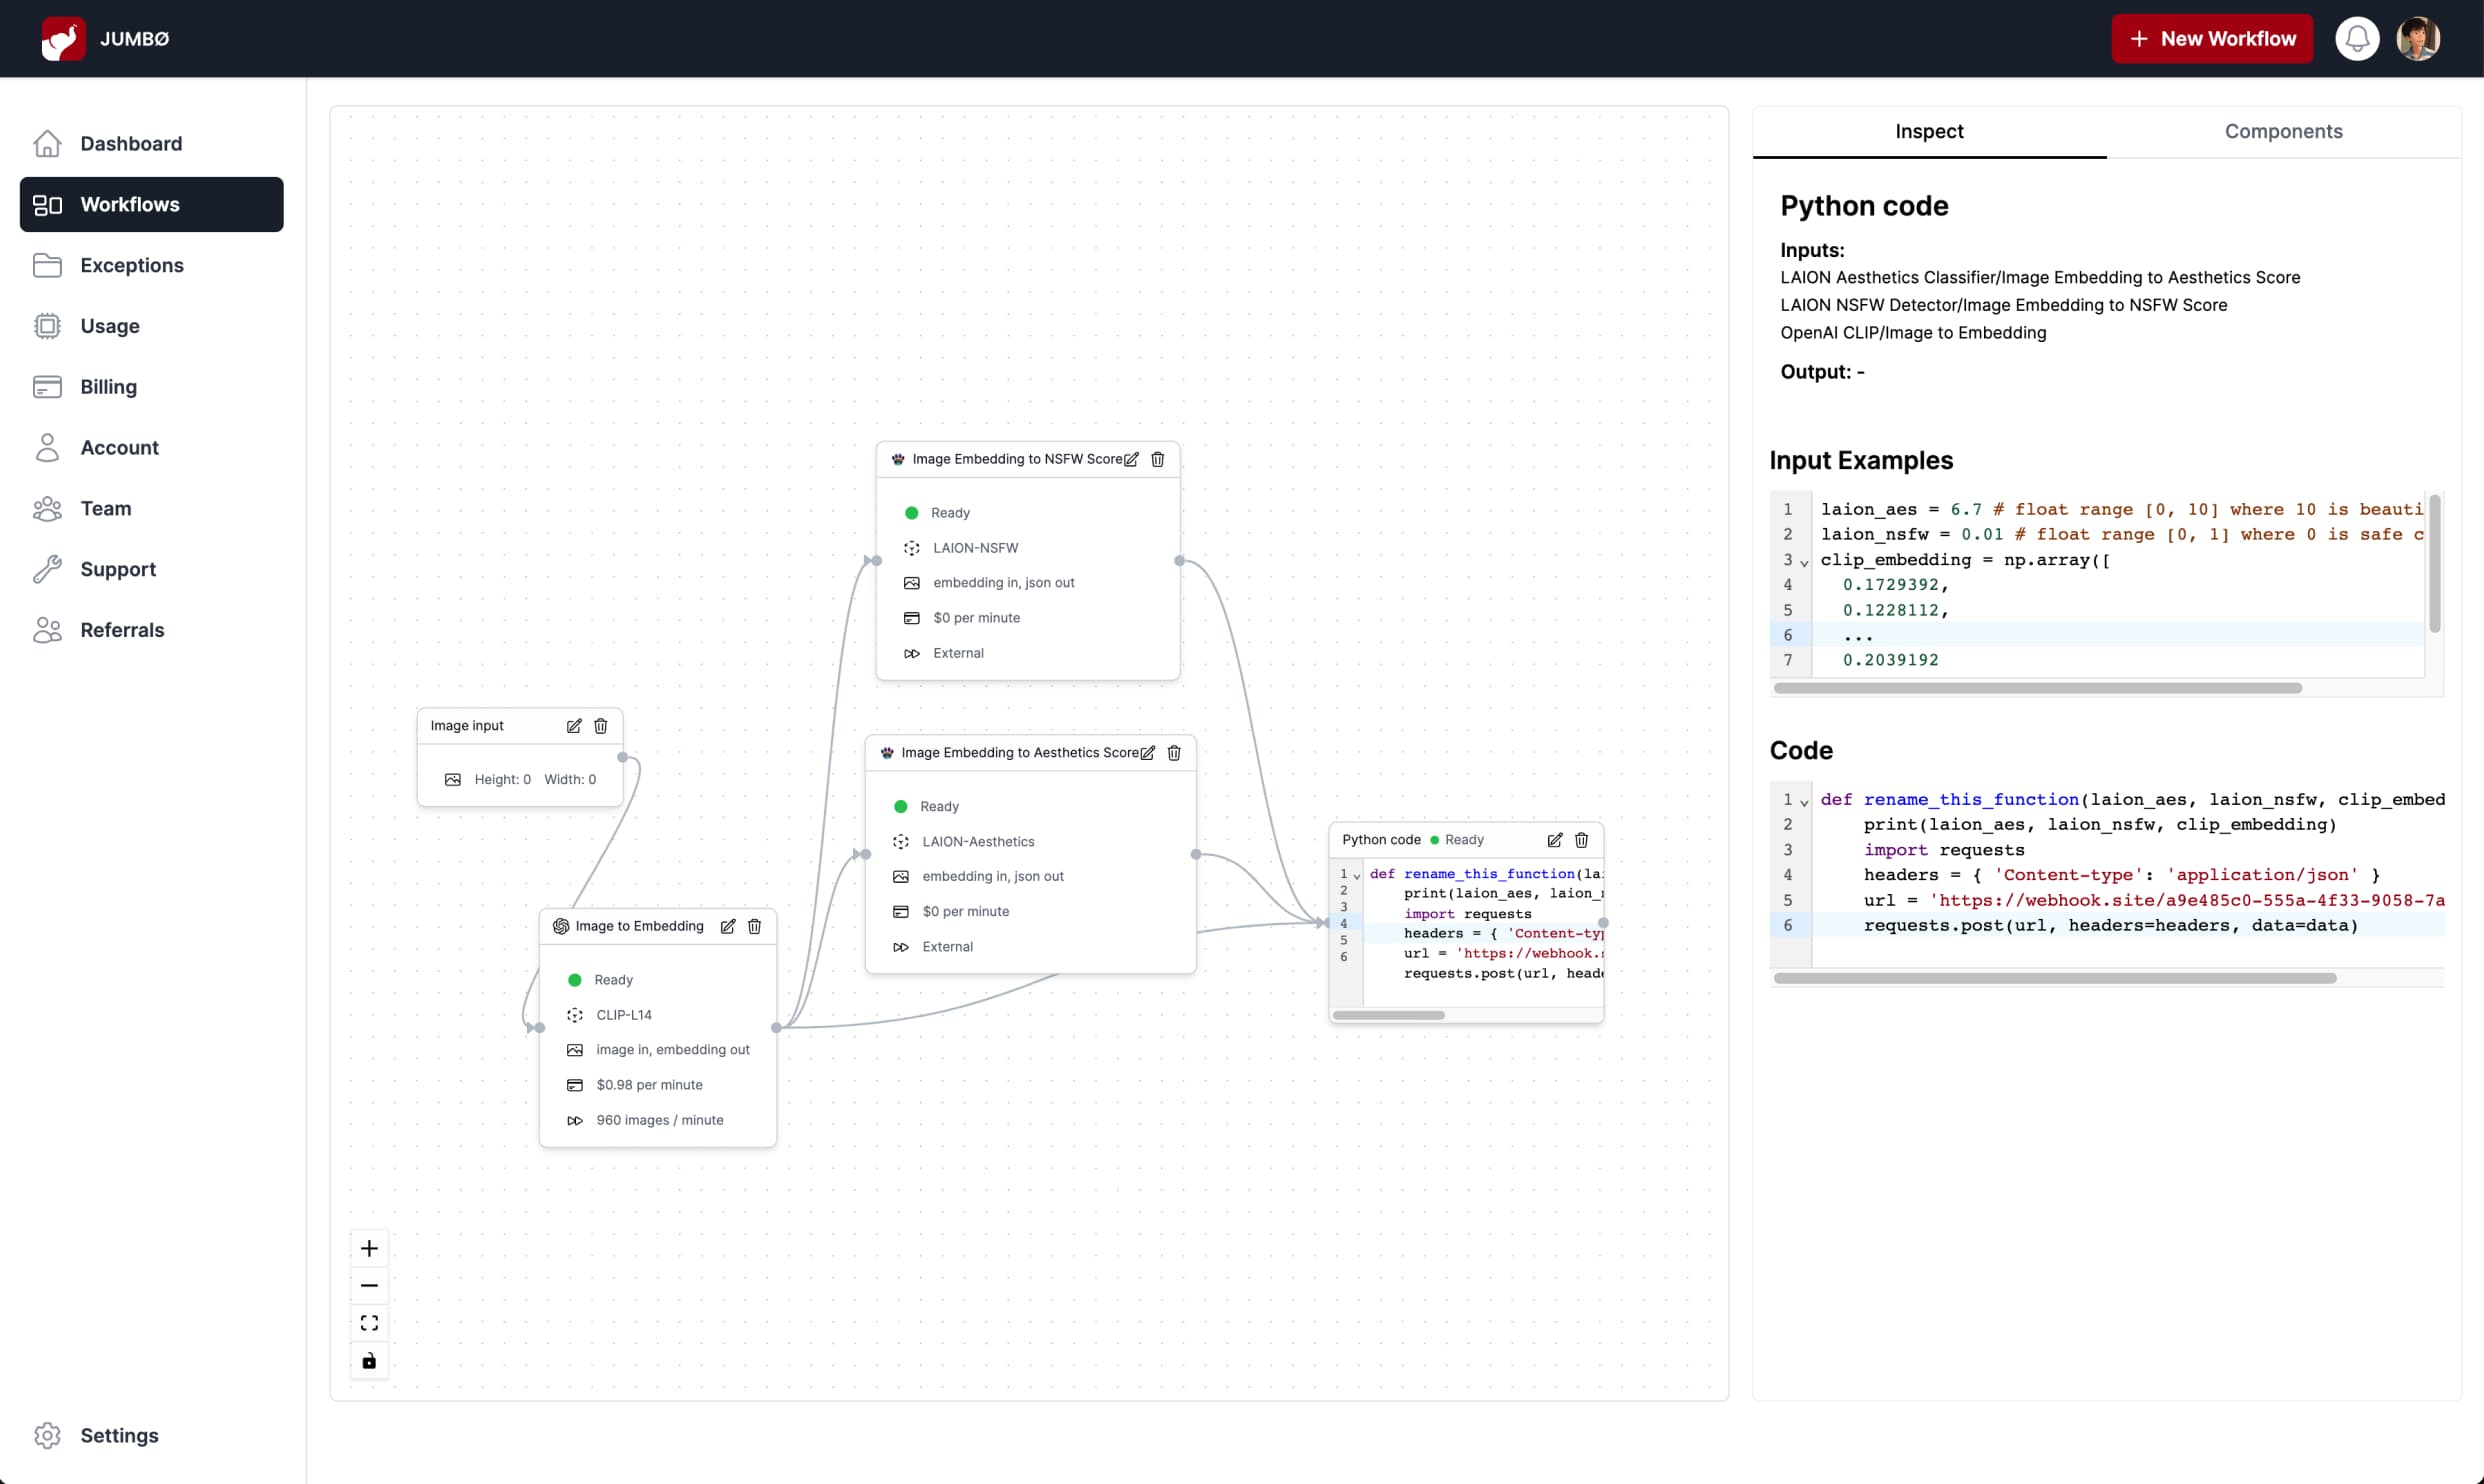Click the New Workflow button in the top bar
Image resolution: width=2484 pixels, height=1484 pixels.
click(x=2212, y=39)
